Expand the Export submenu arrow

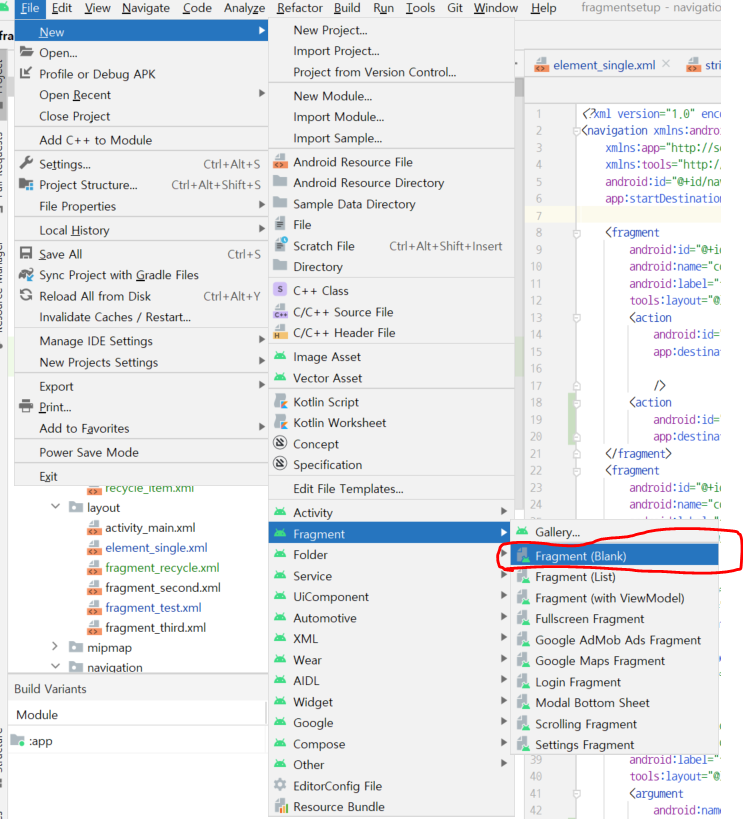(262, 385)
